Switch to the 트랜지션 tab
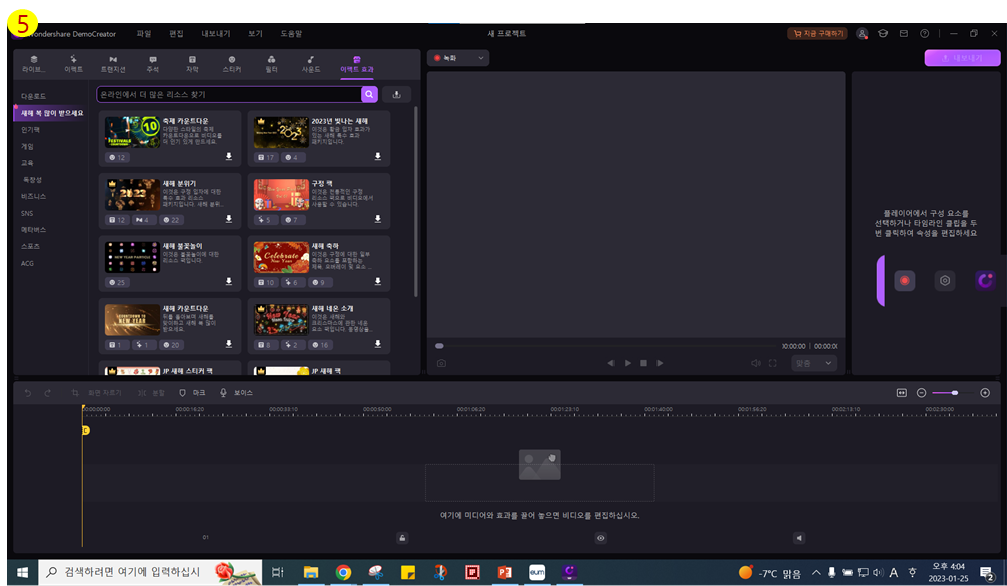 tap(113, 64)
